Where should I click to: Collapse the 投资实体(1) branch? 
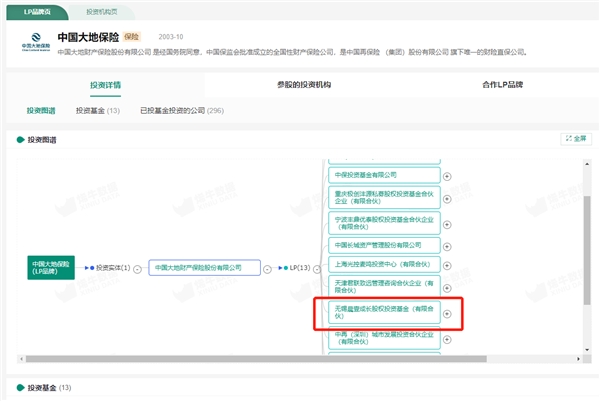137,269
